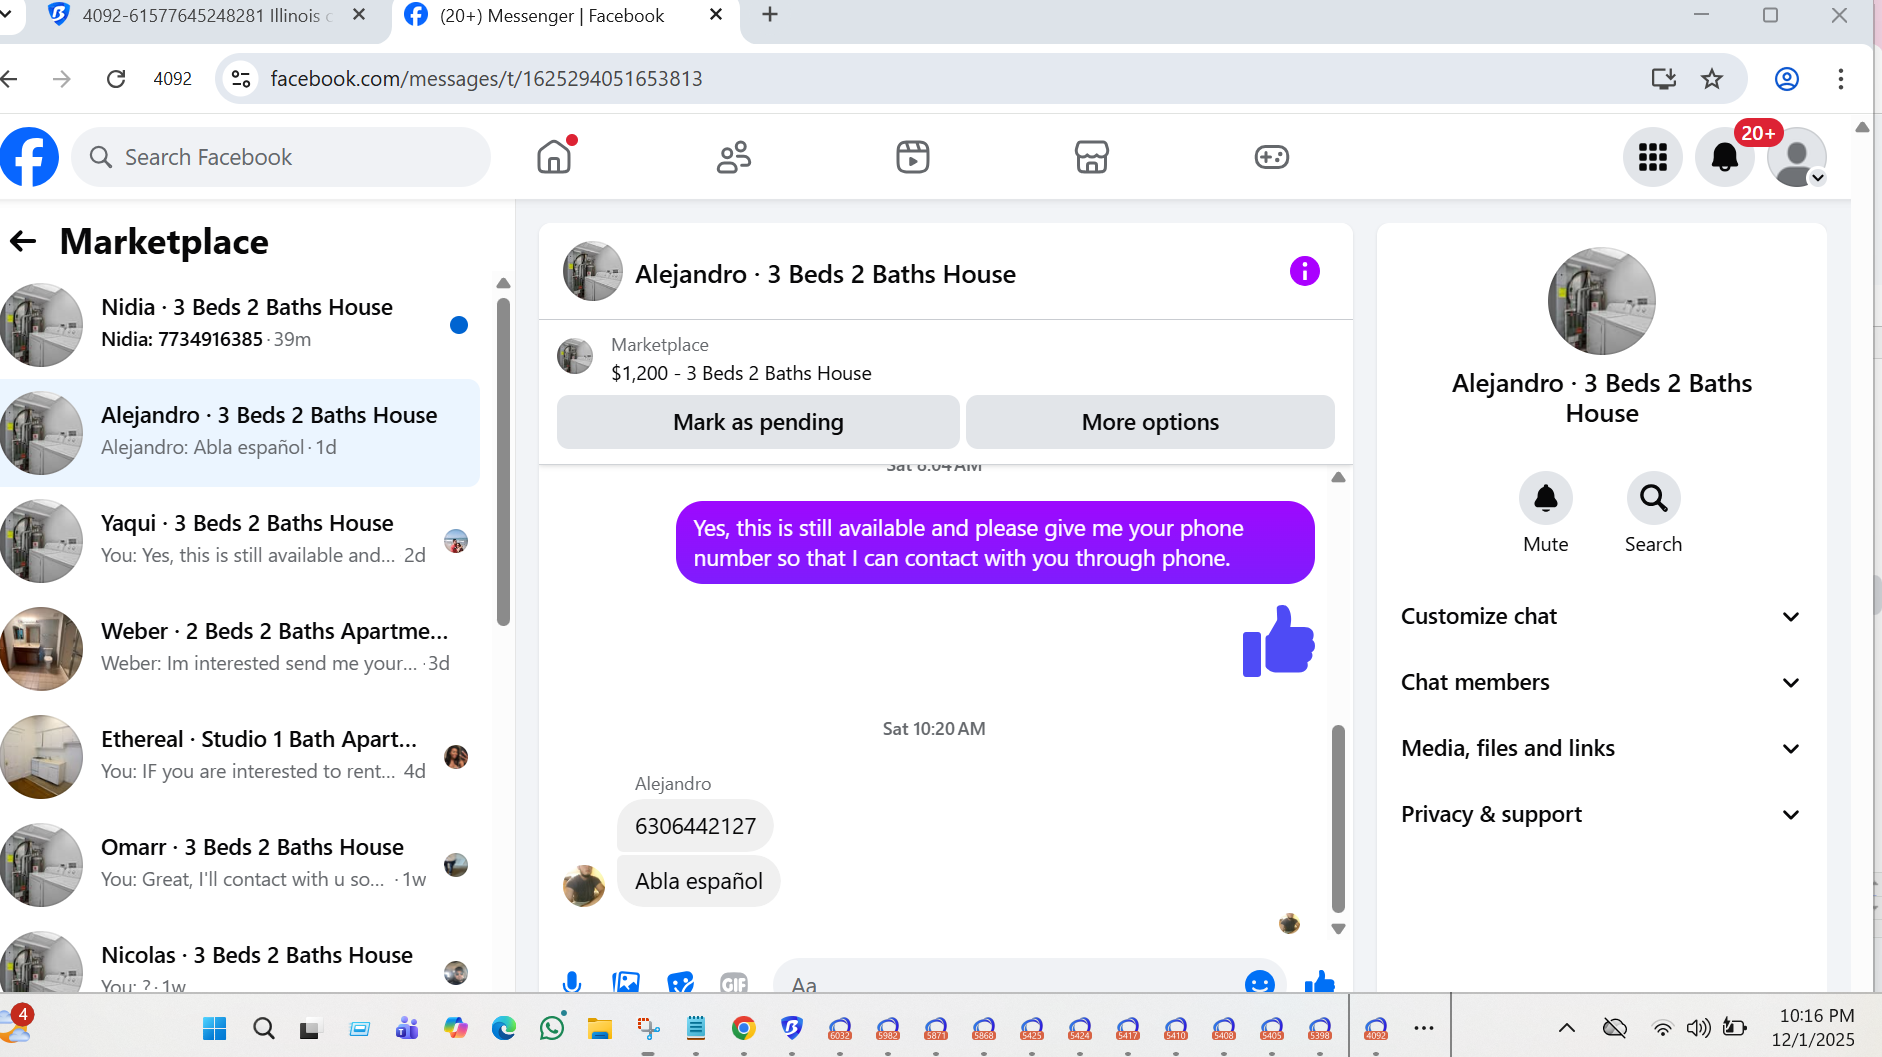Show hidden system tray icons

1567,1028
